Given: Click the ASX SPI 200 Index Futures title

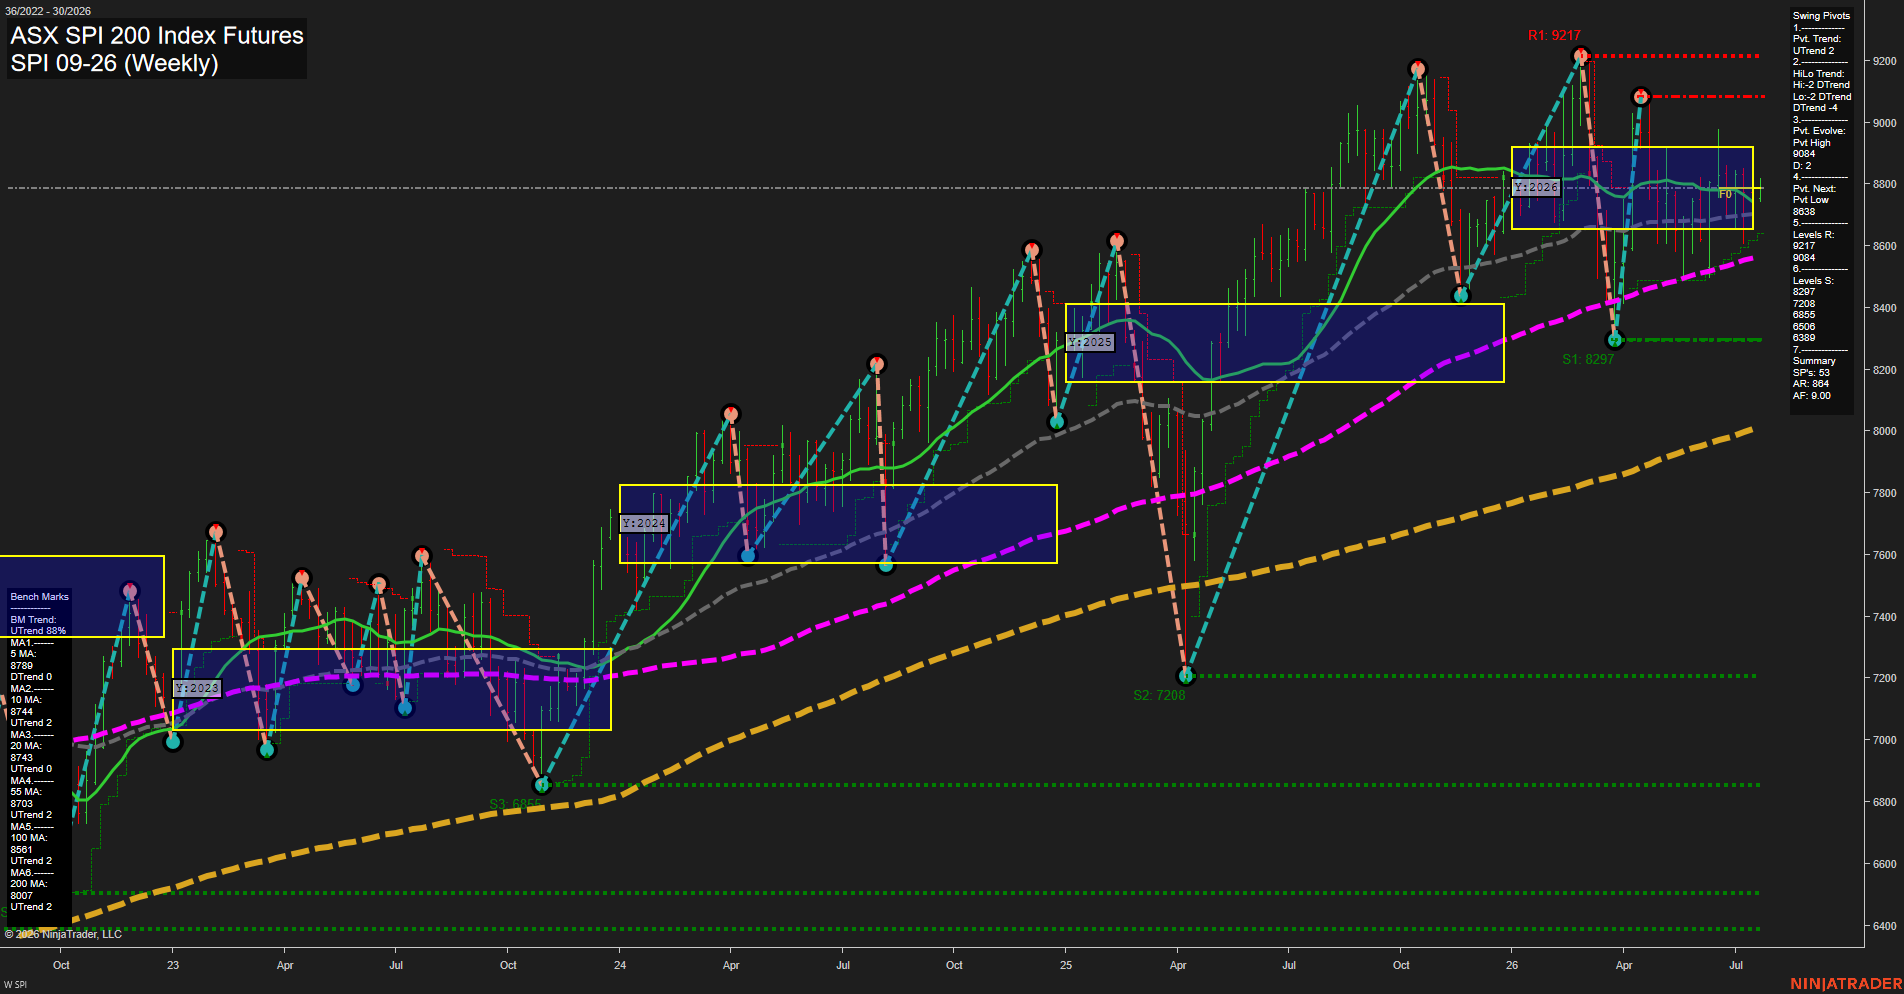Looking at the screenshot, I should [x=157, y=36].
